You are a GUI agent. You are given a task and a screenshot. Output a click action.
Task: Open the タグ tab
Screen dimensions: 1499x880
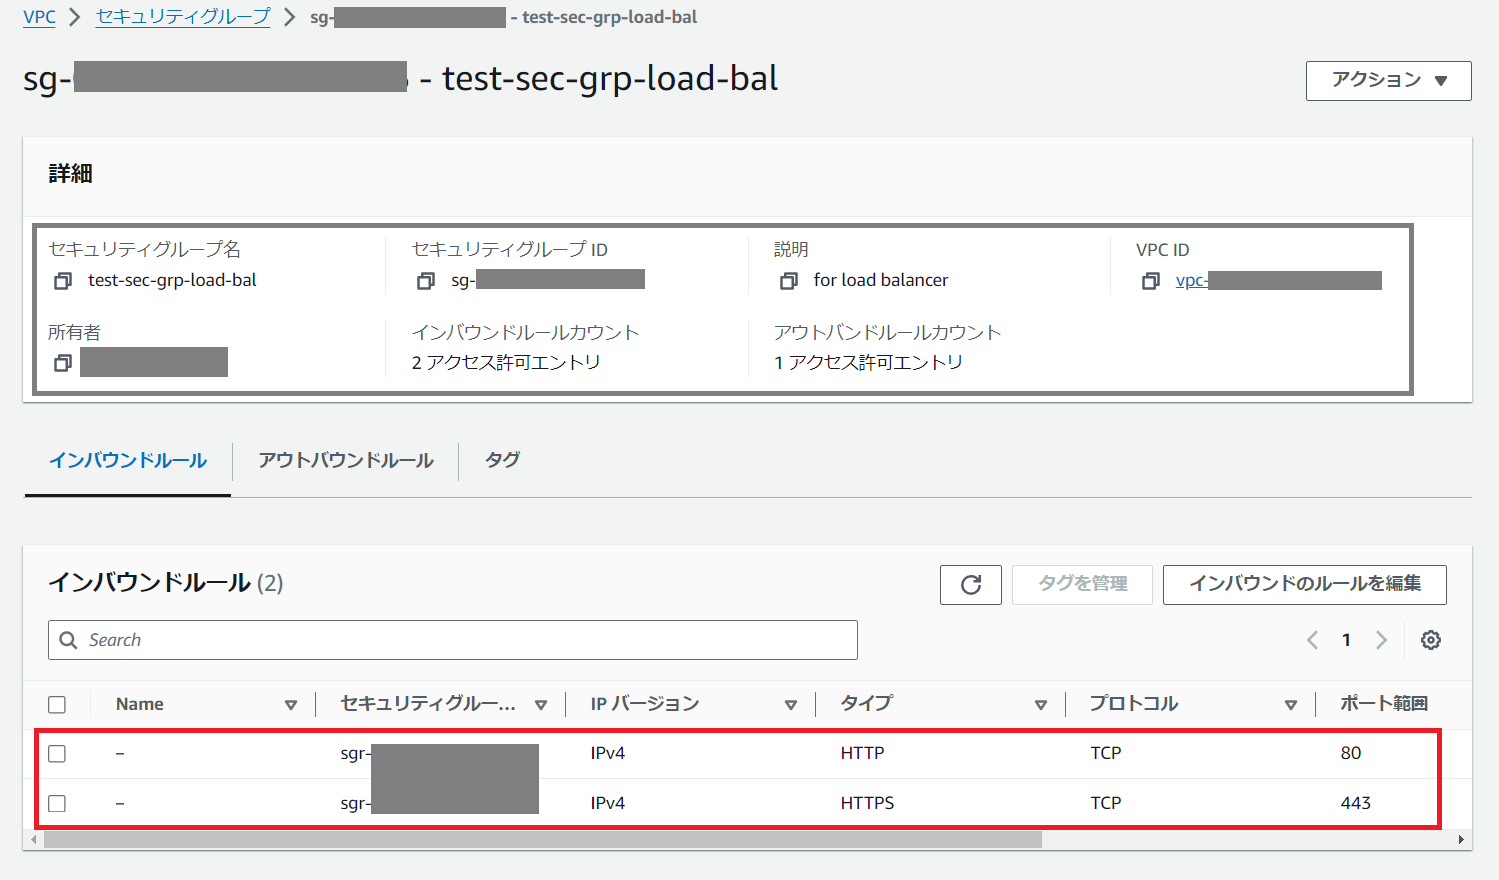[502, 461]
